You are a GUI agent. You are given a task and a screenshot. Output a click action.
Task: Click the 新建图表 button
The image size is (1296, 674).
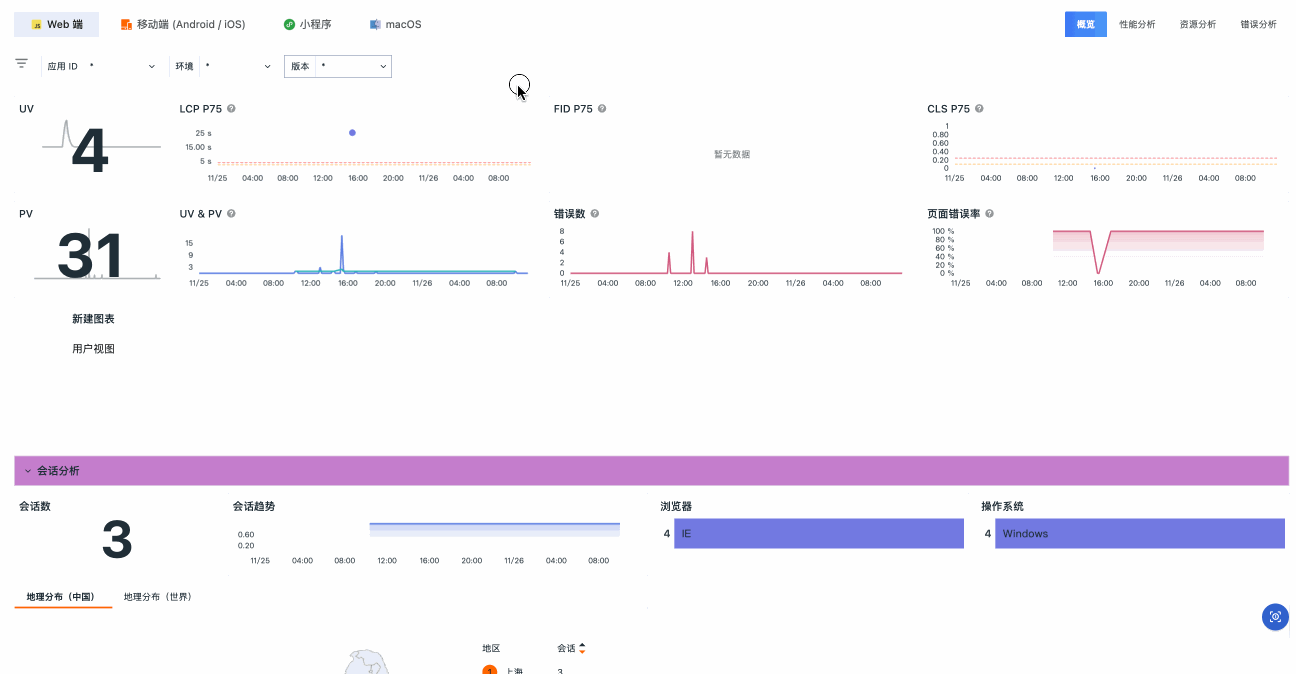coord(93,319)
